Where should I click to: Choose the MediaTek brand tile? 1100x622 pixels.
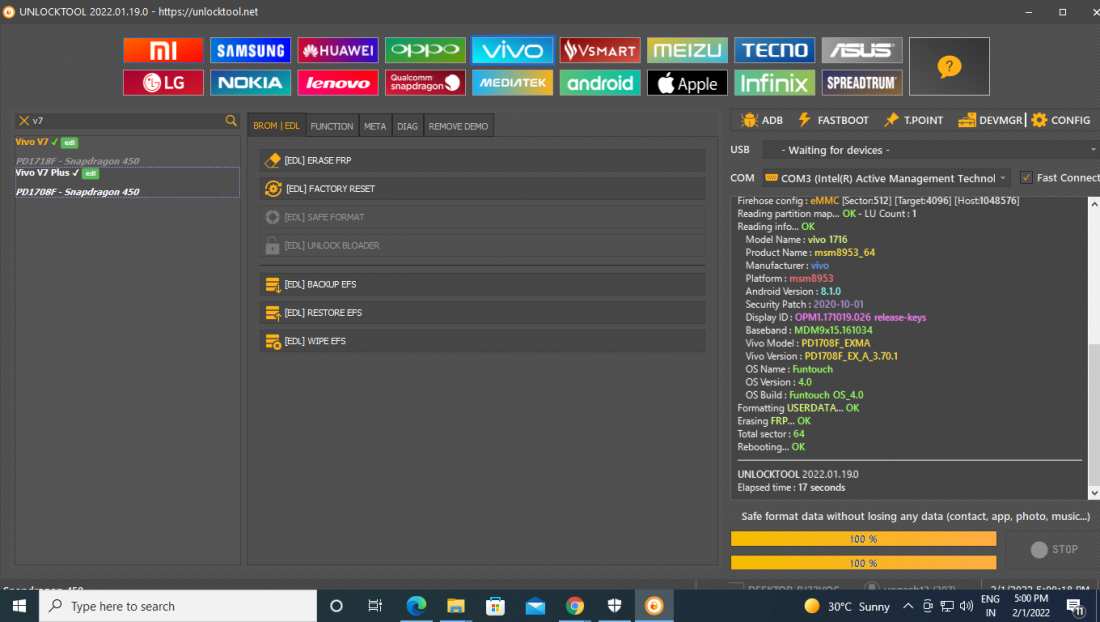[x=512, y=83]
